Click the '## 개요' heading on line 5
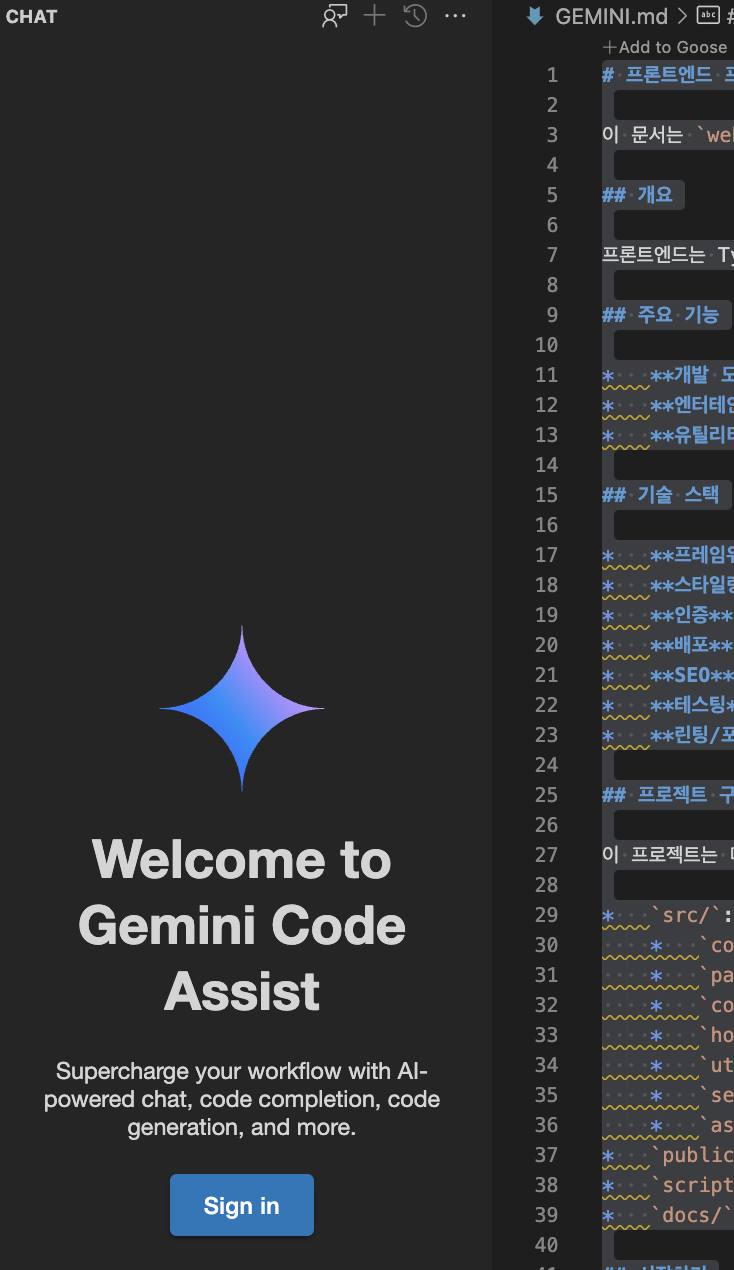734x1270 pixels. (x=637, y=195)
